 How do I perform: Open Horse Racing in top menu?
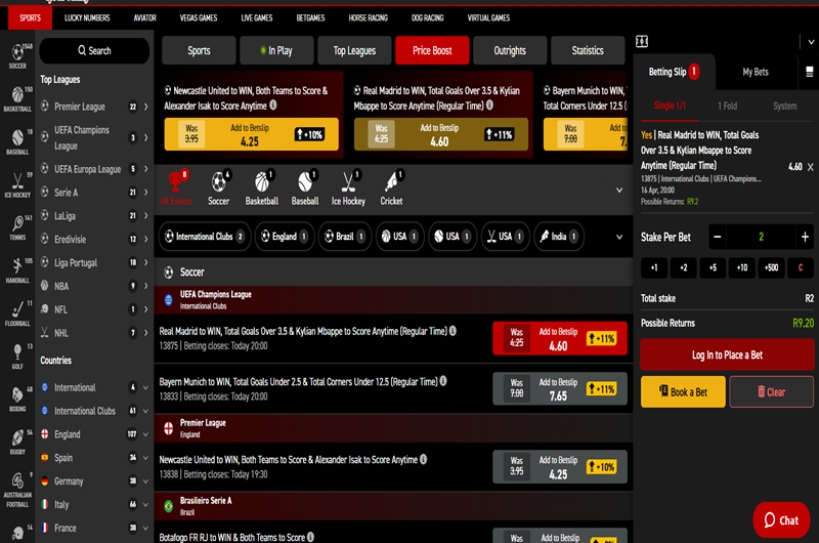coord(368,18)
